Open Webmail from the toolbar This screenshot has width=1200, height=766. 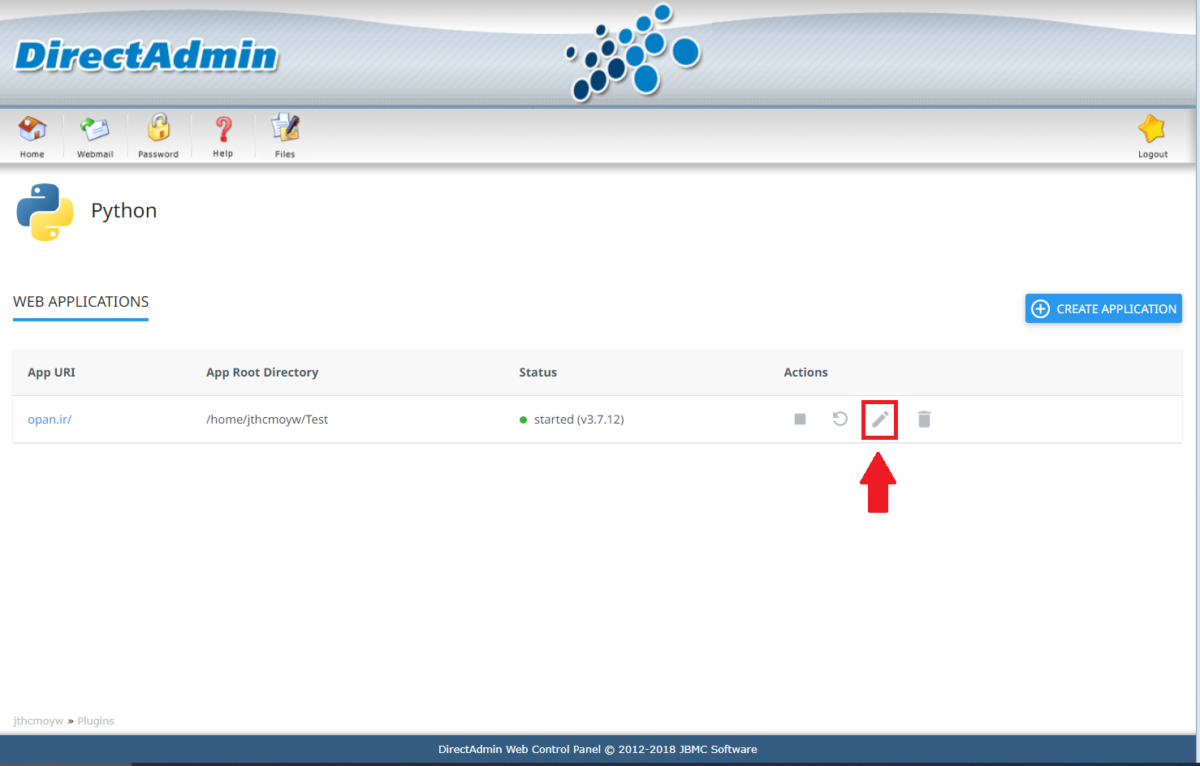tap(95, 130)
